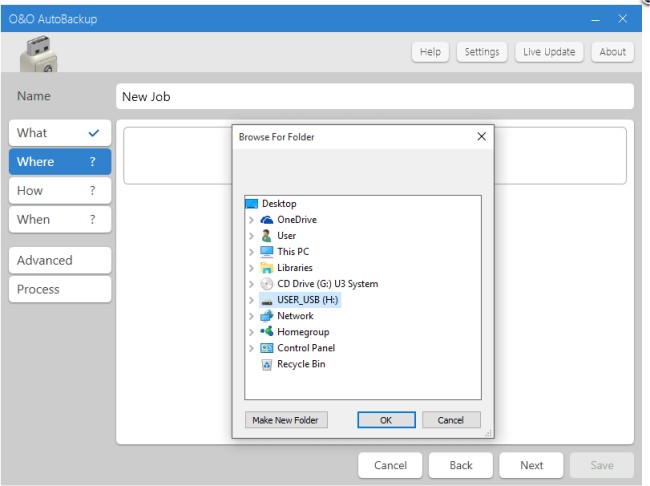Image resolution: width=650 pixels, height=486 pixels.
Task: Open Help
Action: pos(430,52)
